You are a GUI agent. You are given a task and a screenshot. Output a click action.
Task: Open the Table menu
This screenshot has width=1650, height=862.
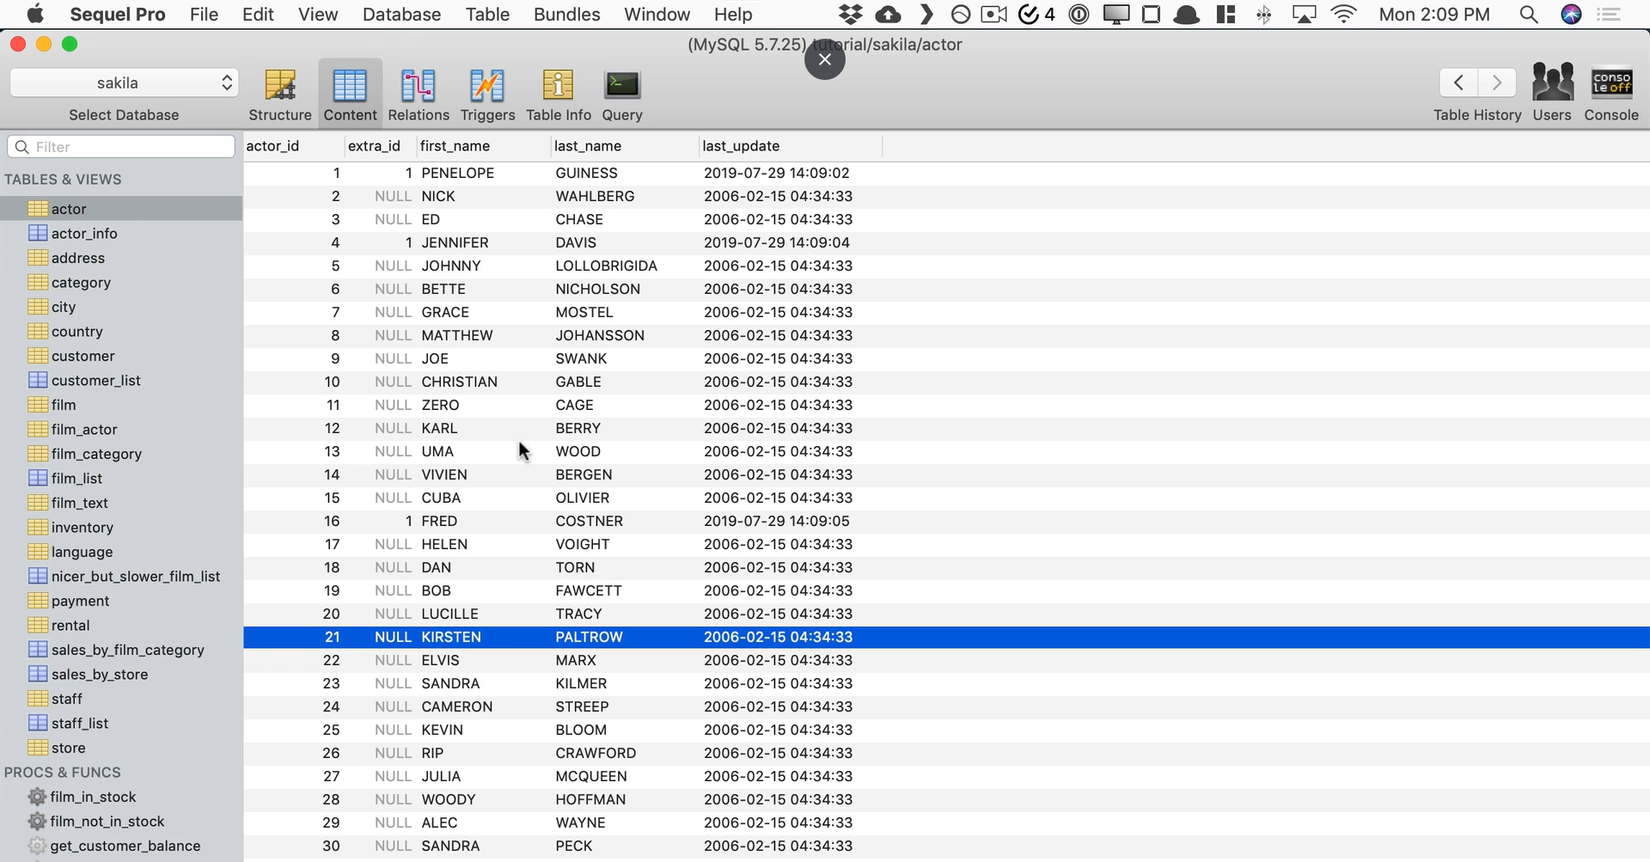(x=488, y=14)
